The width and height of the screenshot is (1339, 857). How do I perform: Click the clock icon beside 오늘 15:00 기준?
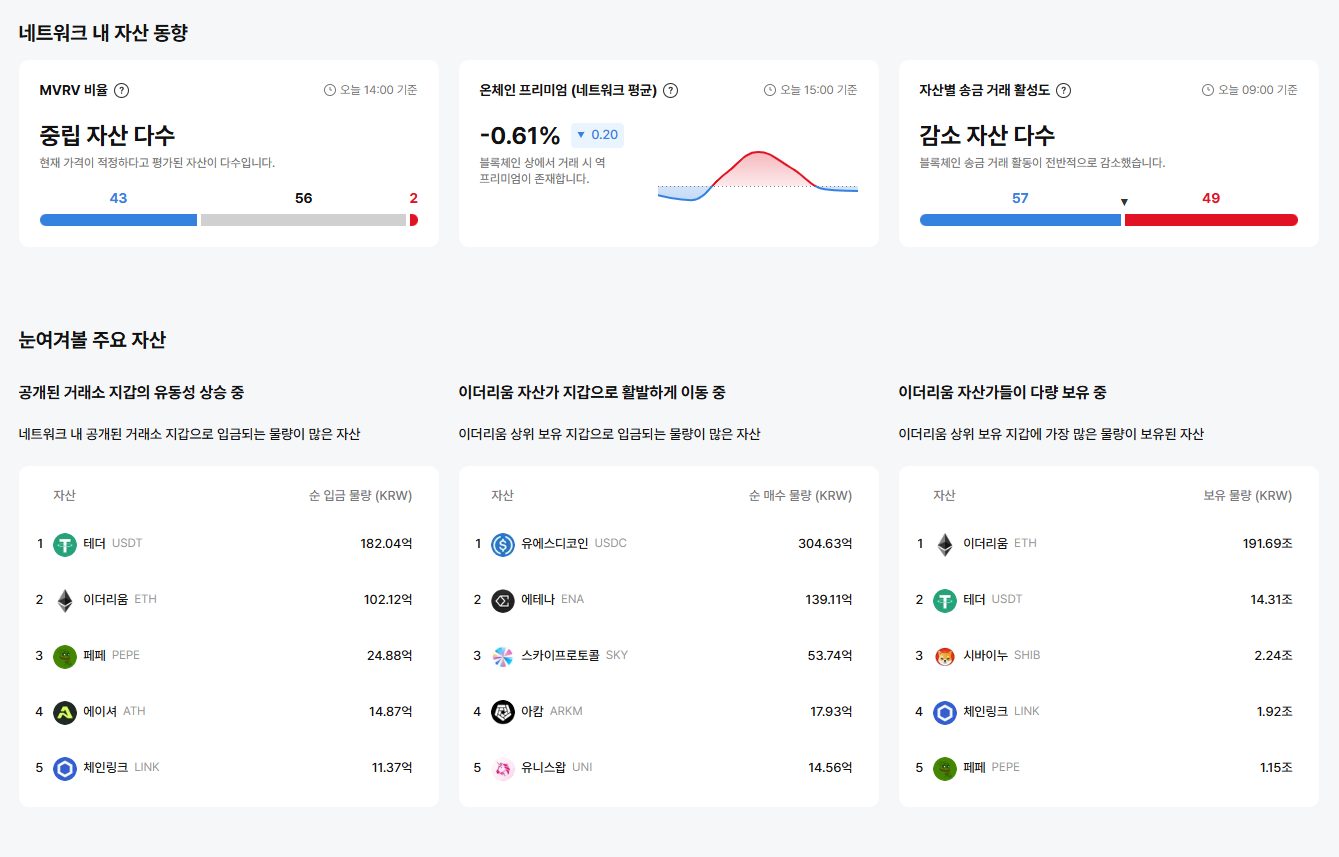[770, 90]
